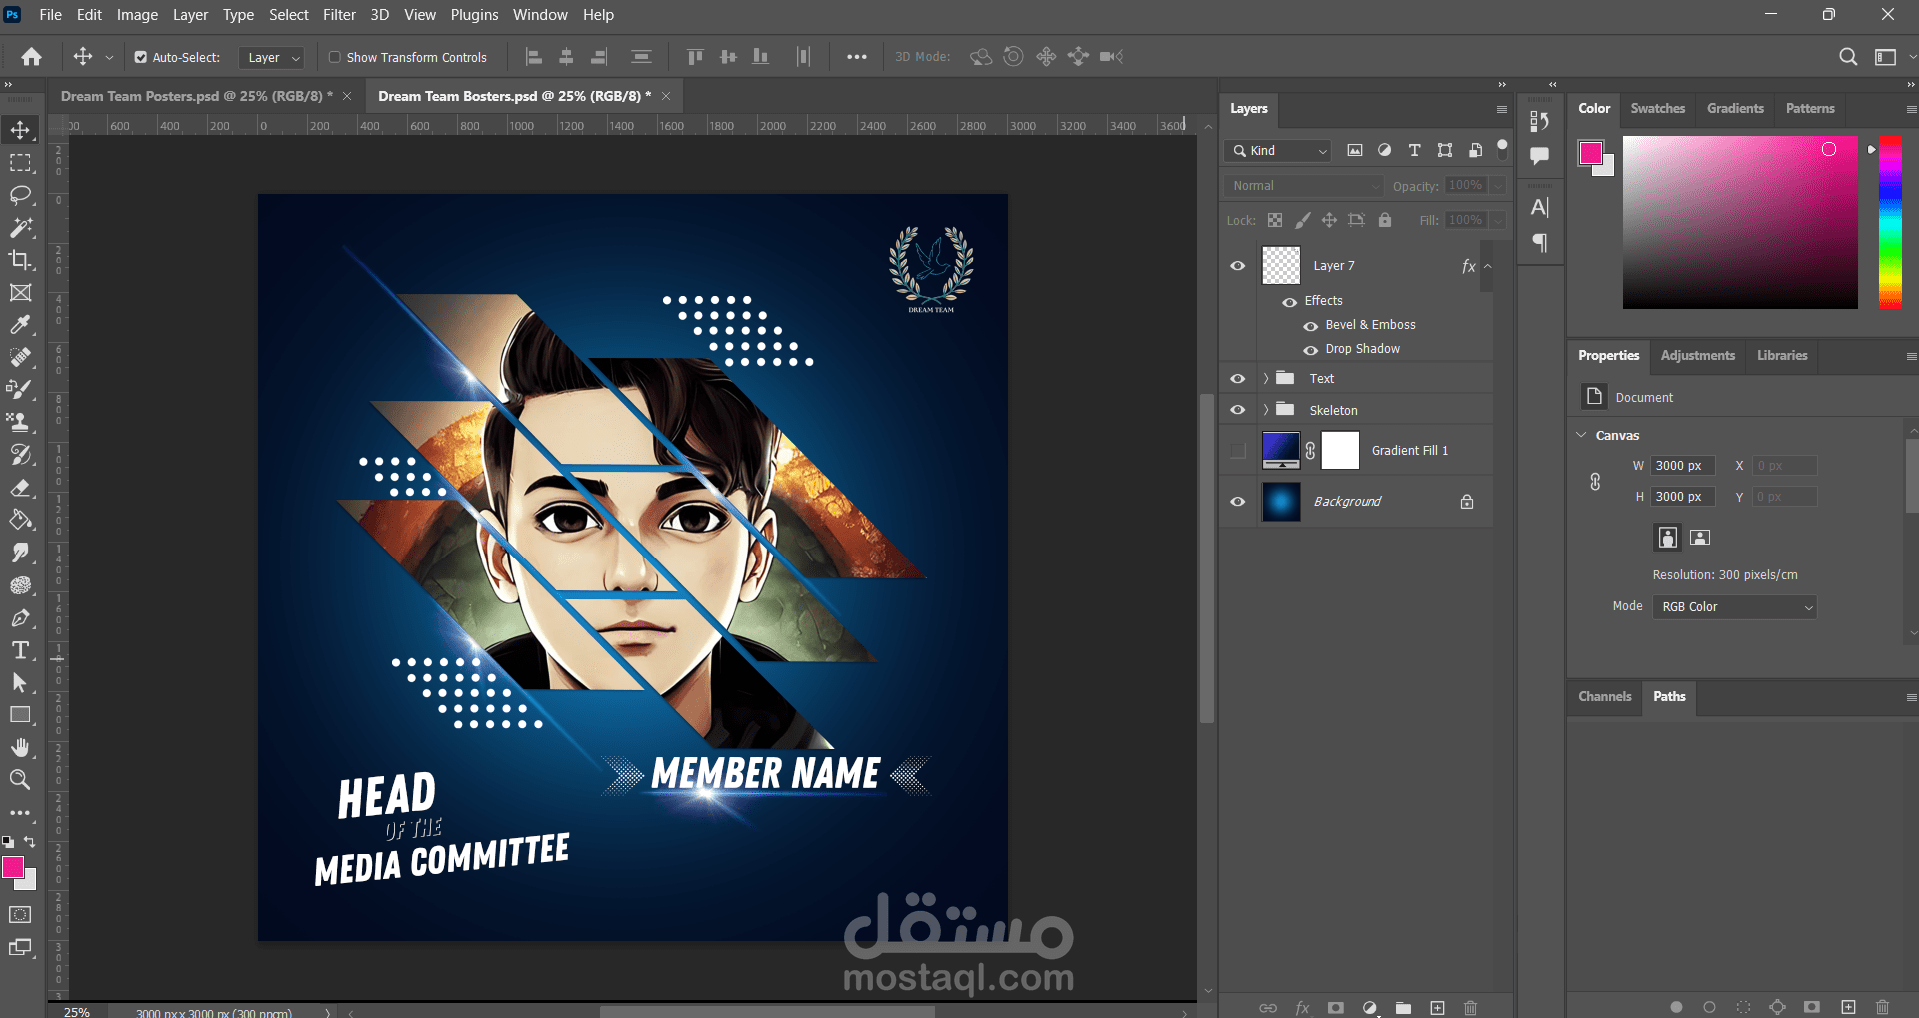Hide Layer 7 visibility eye

coord(1238,266)
